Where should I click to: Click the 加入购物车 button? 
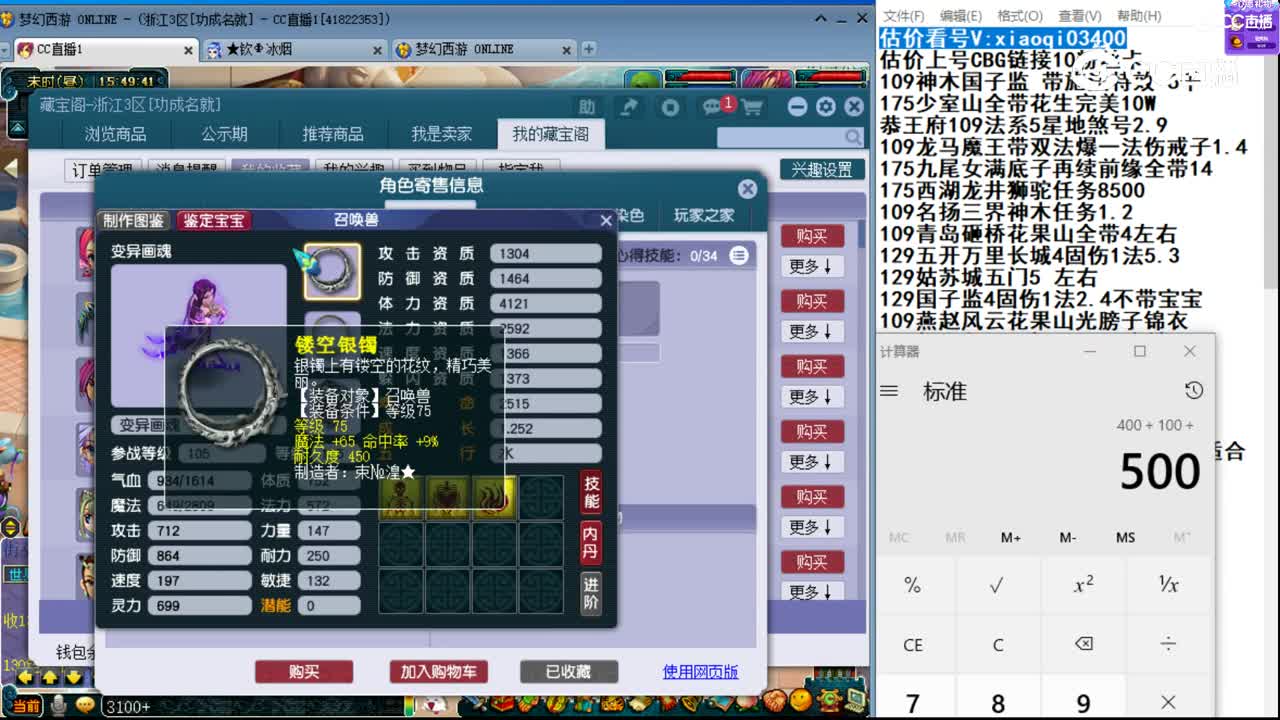click(438, 672)
